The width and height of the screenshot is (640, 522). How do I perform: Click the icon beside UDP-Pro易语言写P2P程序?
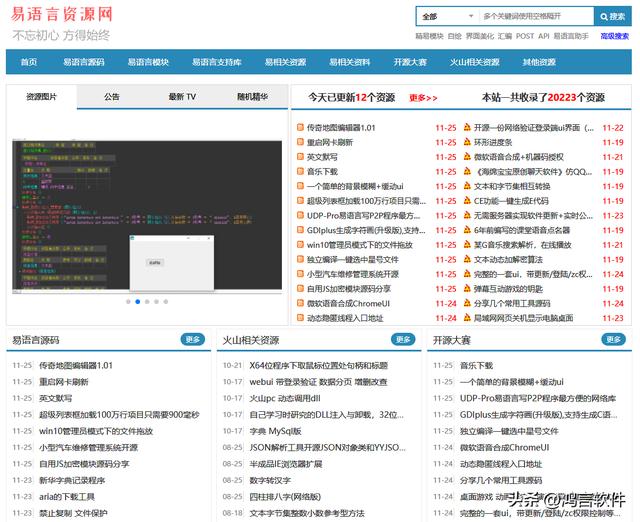click(x=300, y=215)
